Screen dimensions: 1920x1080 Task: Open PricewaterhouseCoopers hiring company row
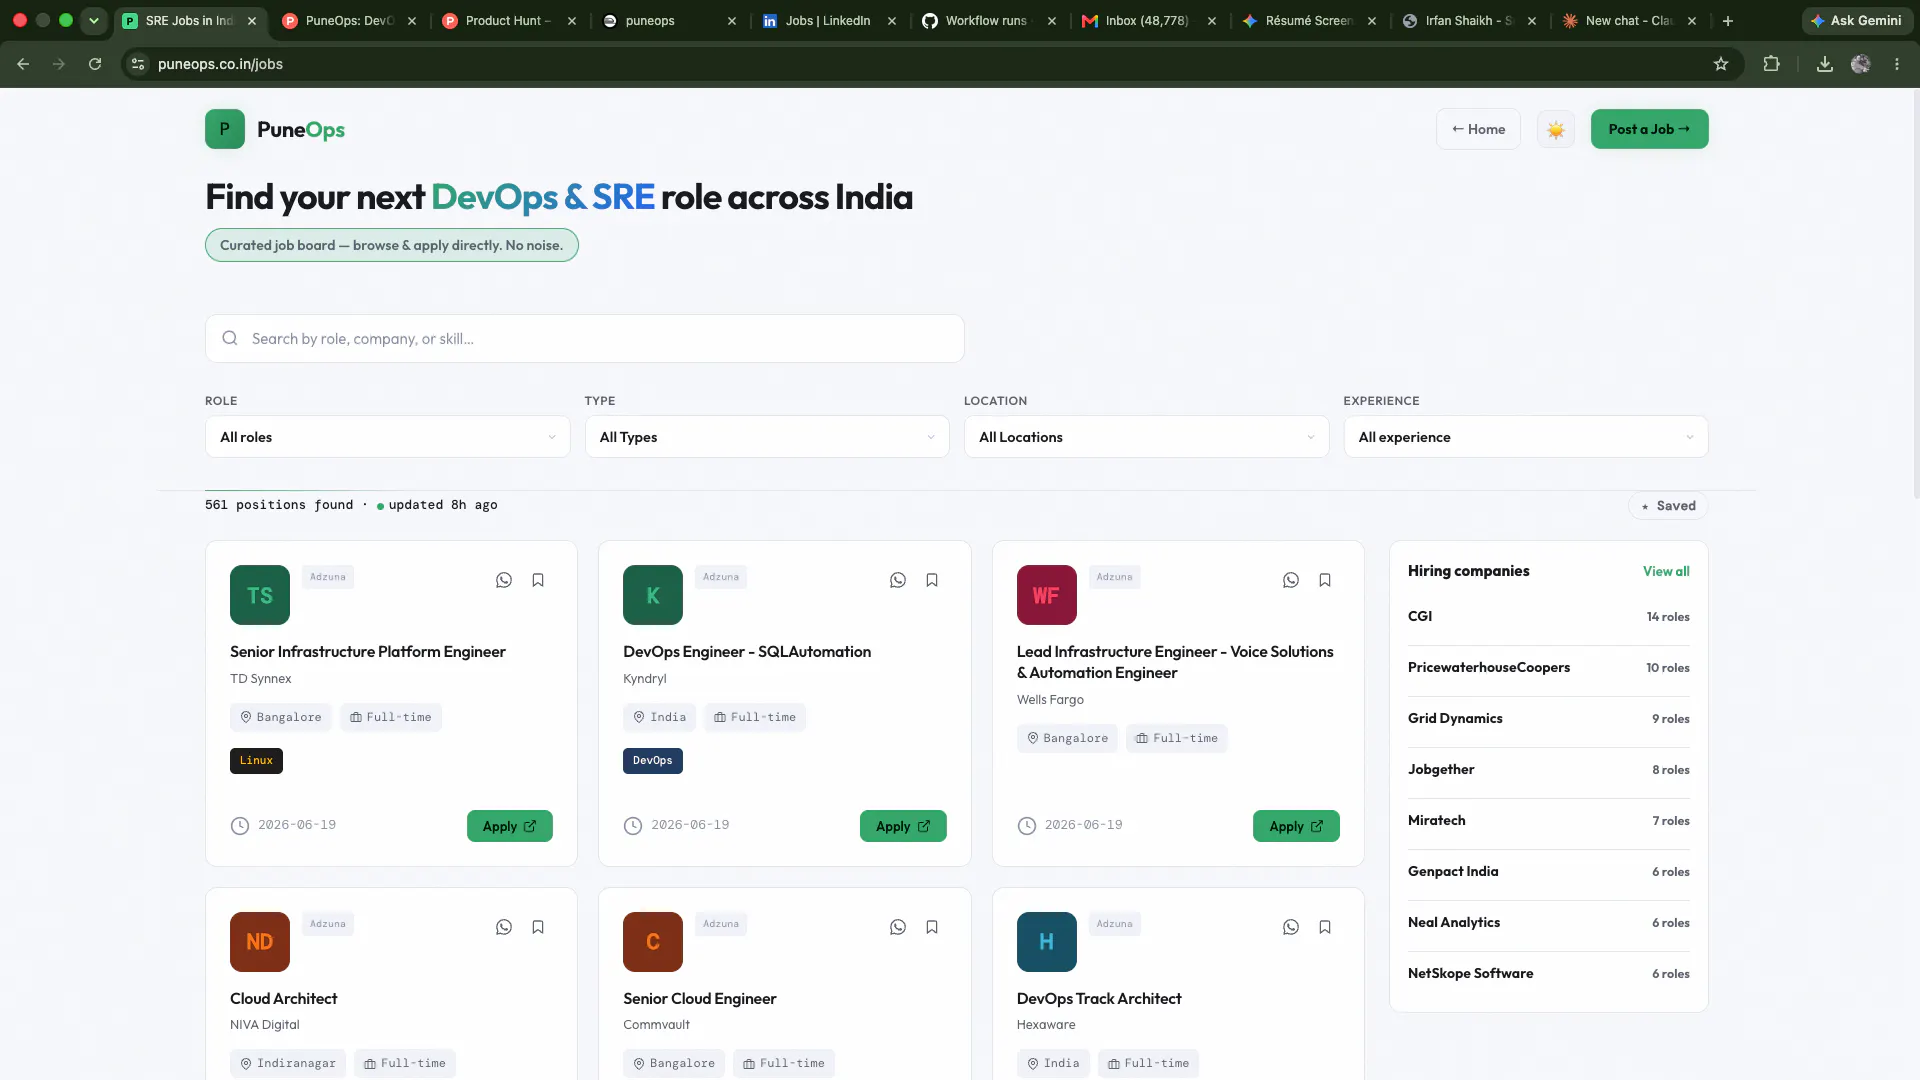(1549, 668)
